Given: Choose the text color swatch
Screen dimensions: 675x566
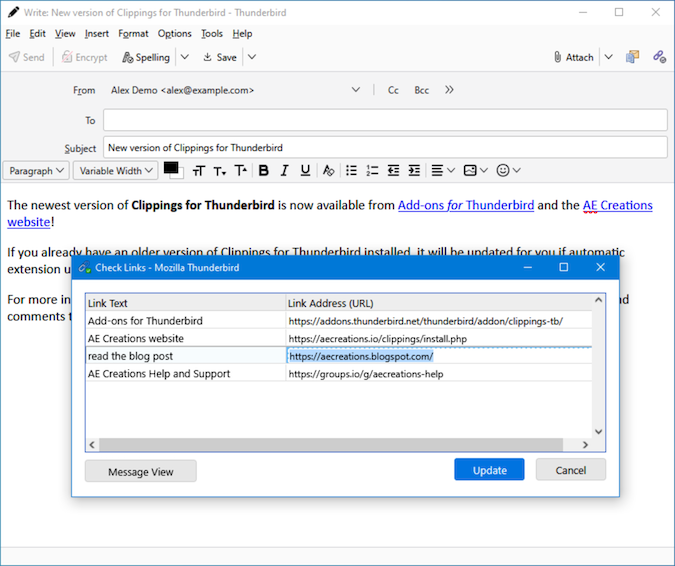Looking at the screenshot, I should pos(171,168).
